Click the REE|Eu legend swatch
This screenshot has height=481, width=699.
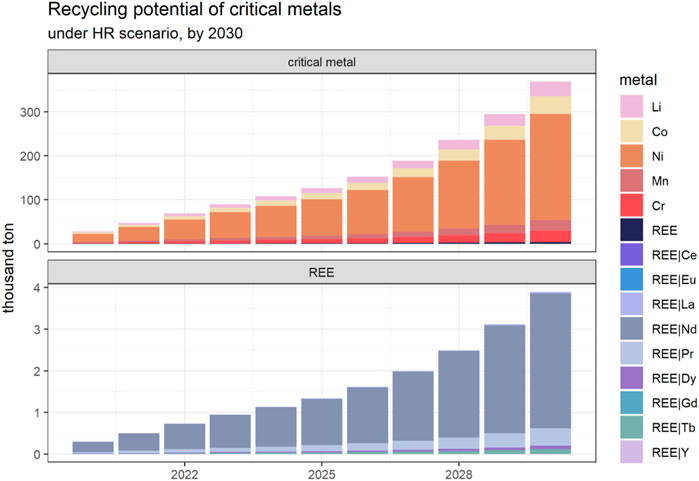tap(631, 280)
